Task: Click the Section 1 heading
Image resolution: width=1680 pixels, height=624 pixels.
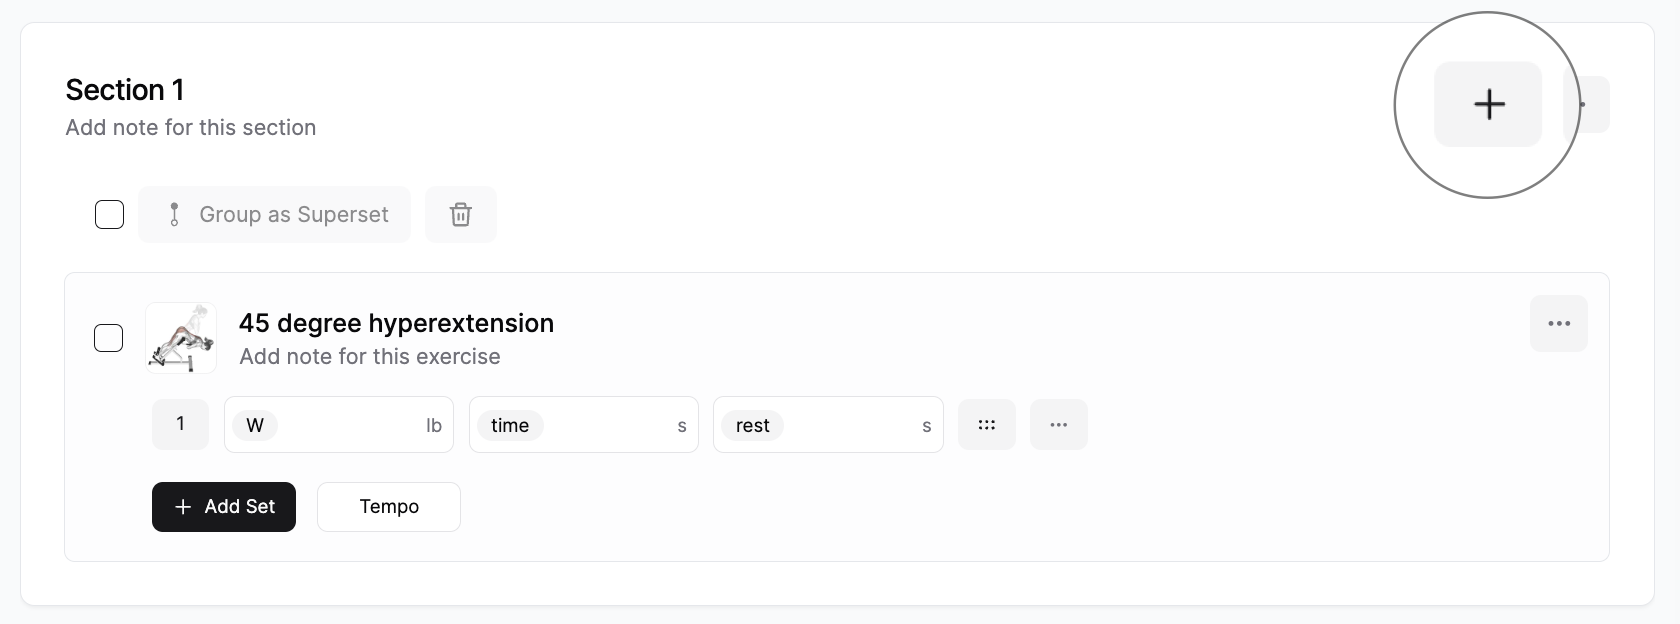Action: [124, 89]
